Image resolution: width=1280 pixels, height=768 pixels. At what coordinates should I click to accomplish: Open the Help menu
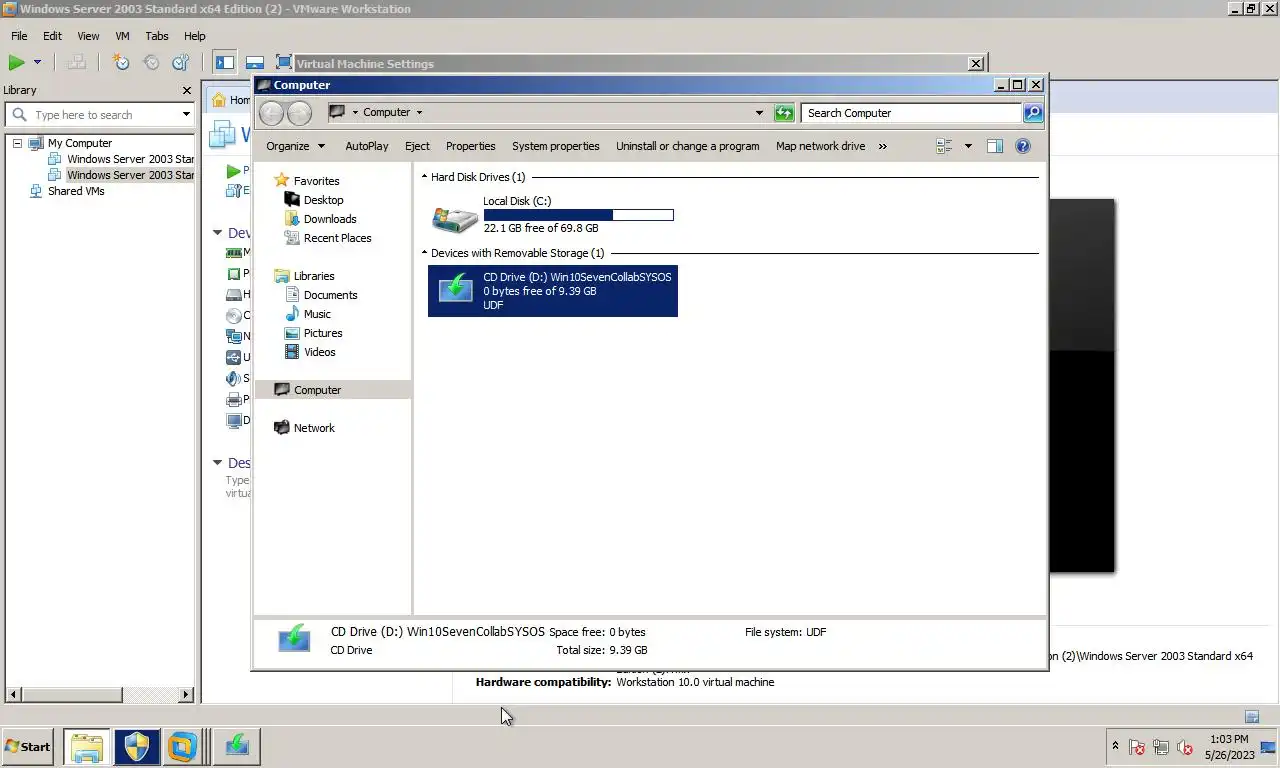[194, 36]
